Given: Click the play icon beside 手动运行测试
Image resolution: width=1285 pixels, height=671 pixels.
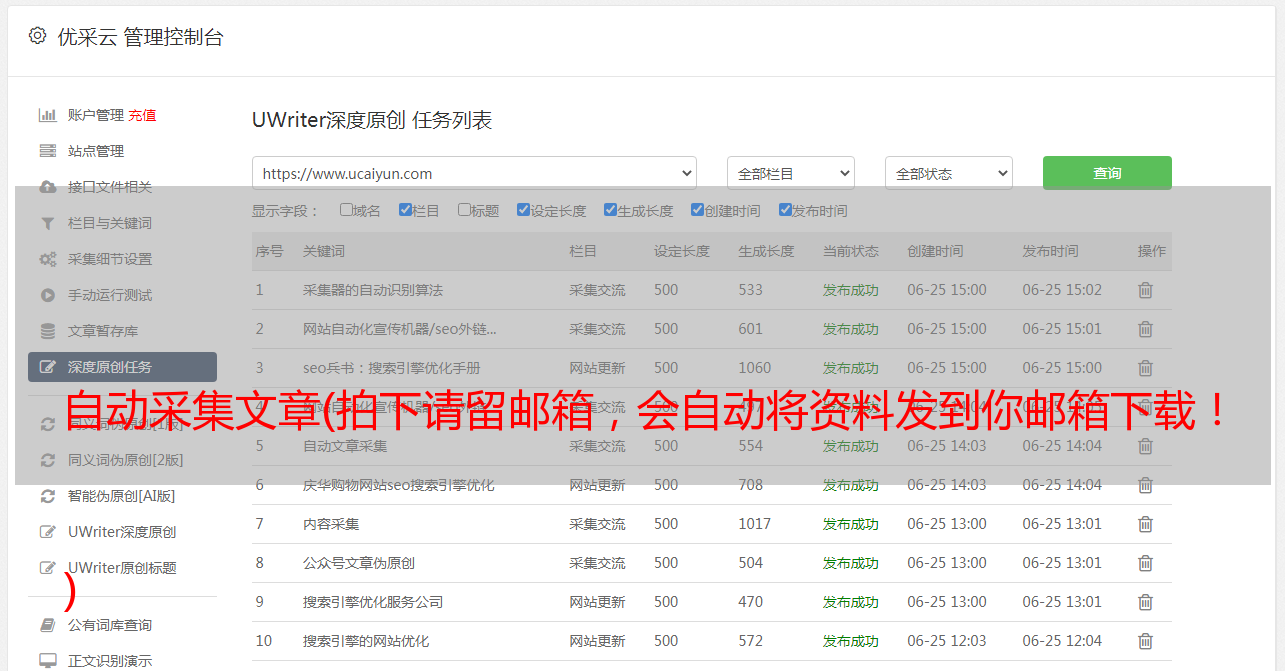Looking at the screenshot, I should [47, 295].
